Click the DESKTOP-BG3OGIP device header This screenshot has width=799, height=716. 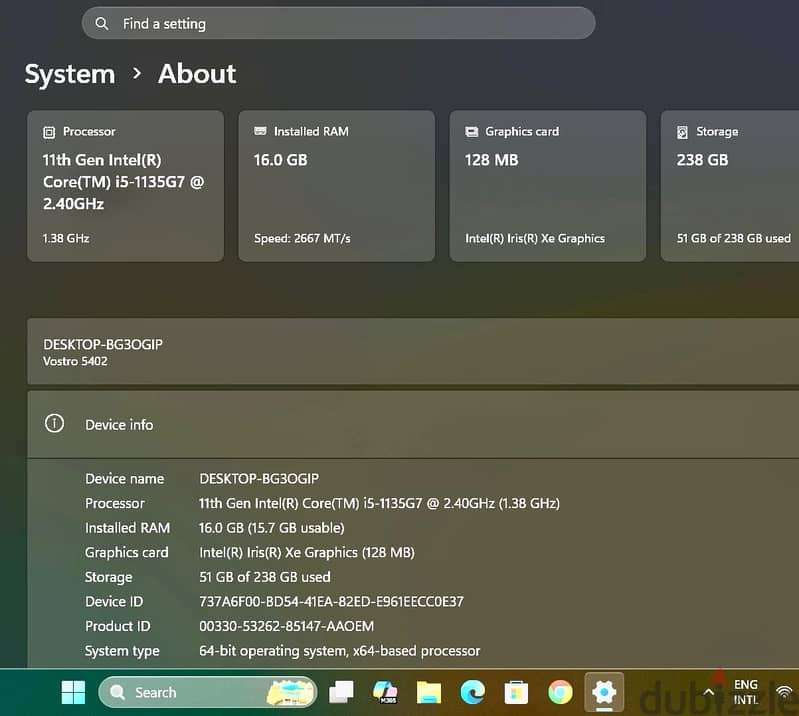[103, 344]
